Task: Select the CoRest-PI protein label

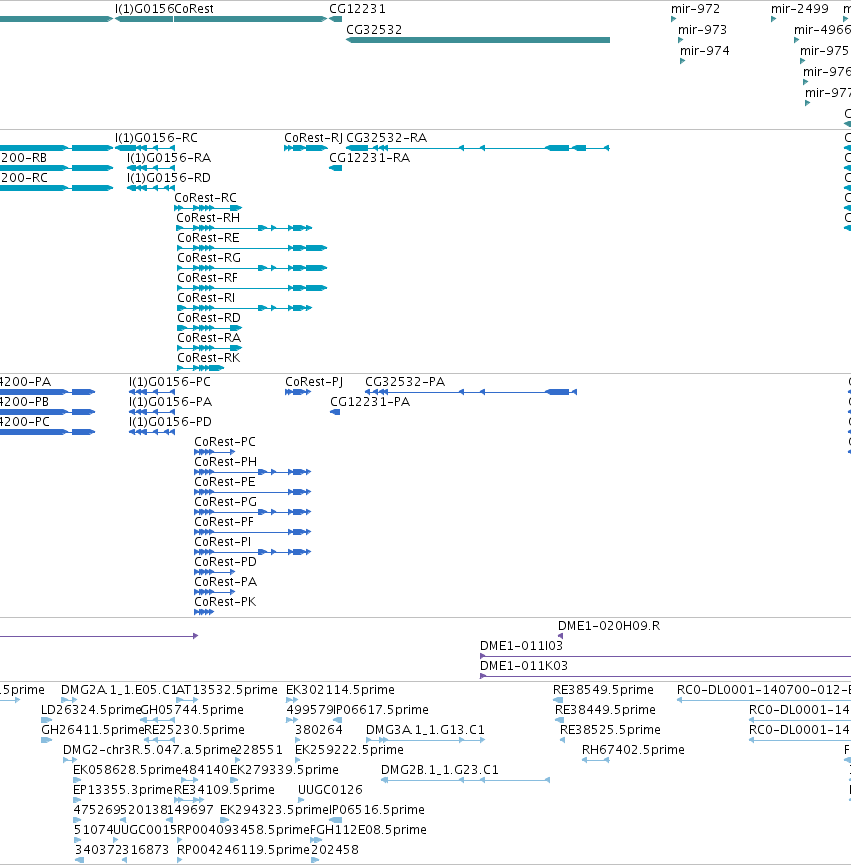Action: (x=223, y=542)
